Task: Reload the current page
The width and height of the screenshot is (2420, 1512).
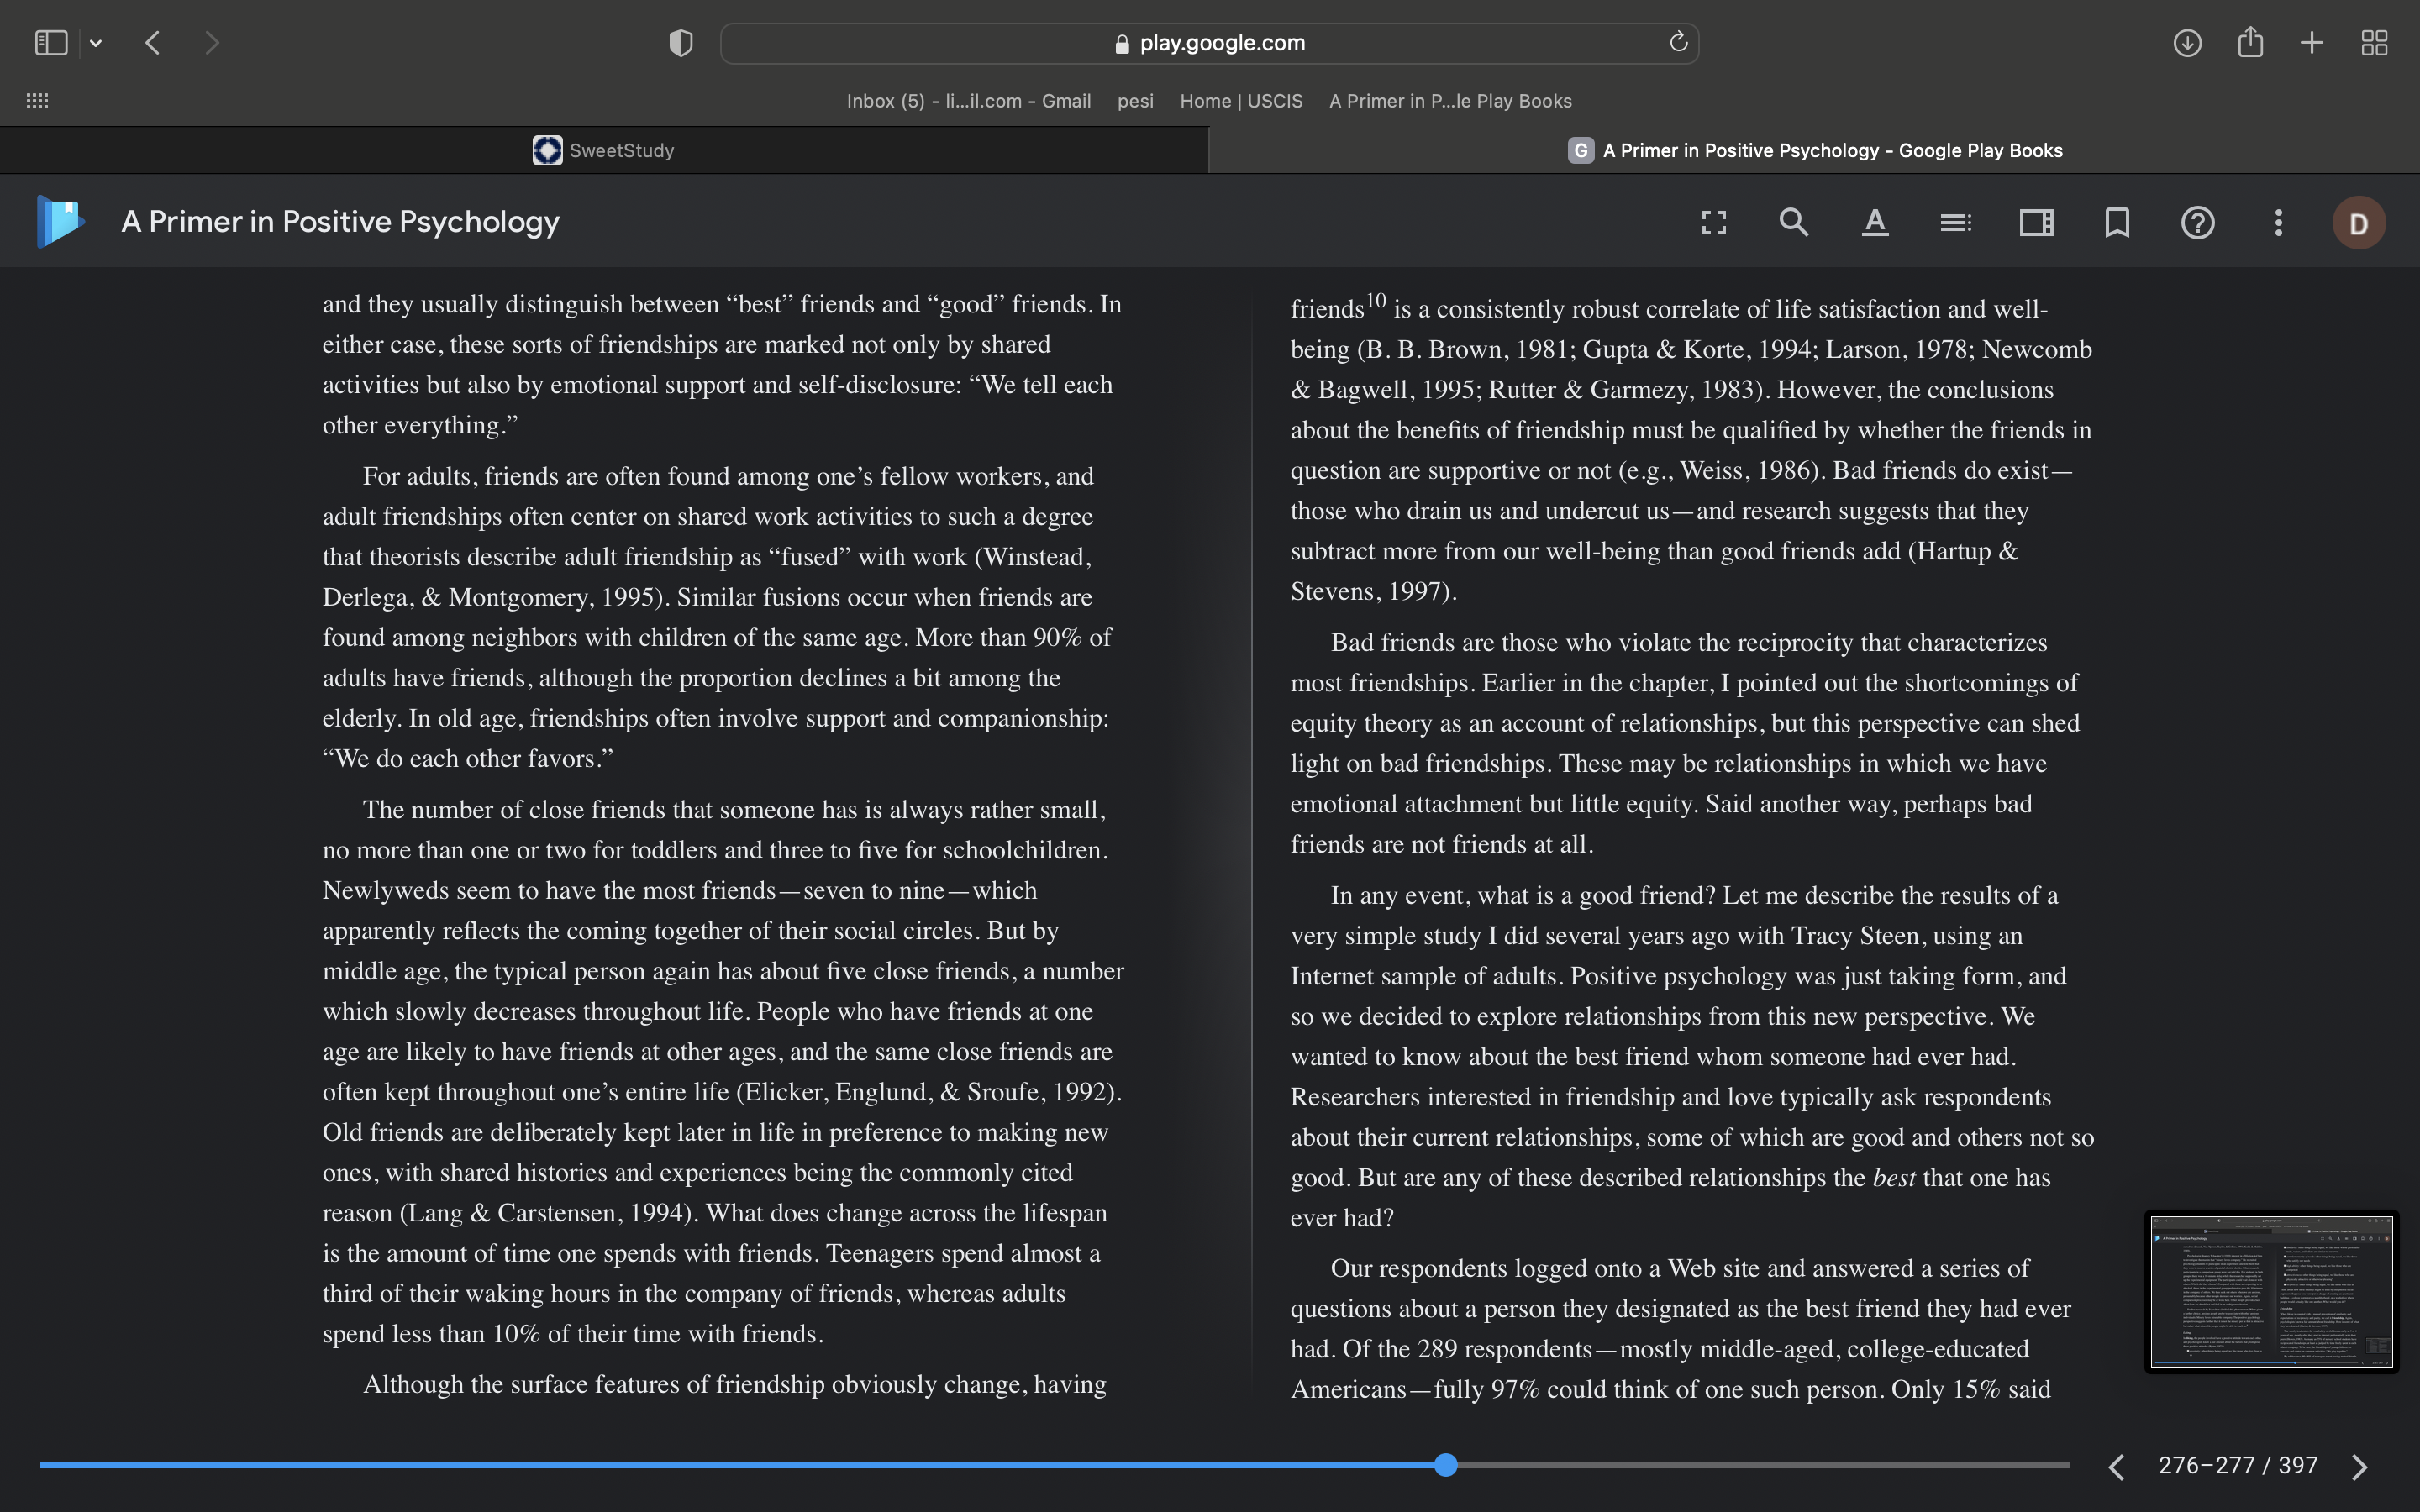Action: (x=1678, y=42)
